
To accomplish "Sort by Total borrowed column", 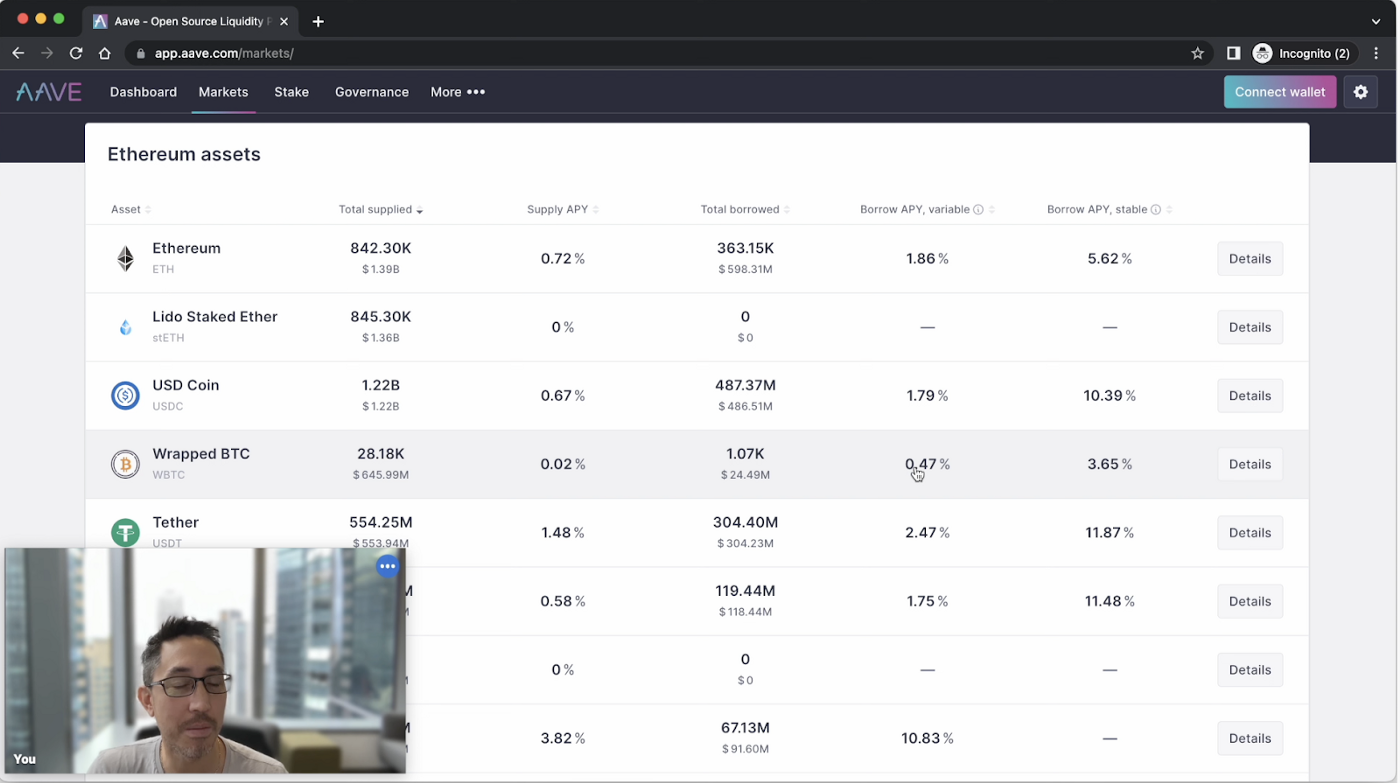I will [745, 210].
